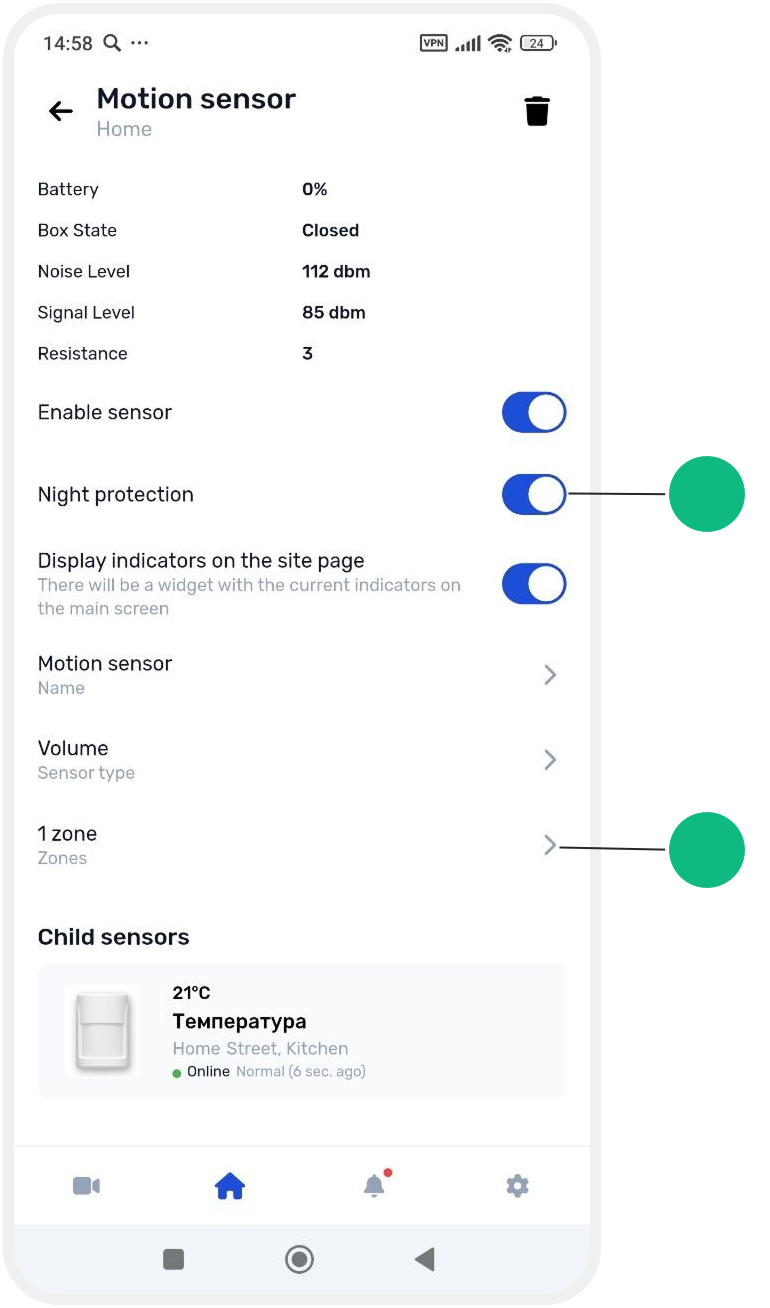Screen dimensions: 770x1308
Task: Open Volume sensor type chevron
Action: [550, 760]
